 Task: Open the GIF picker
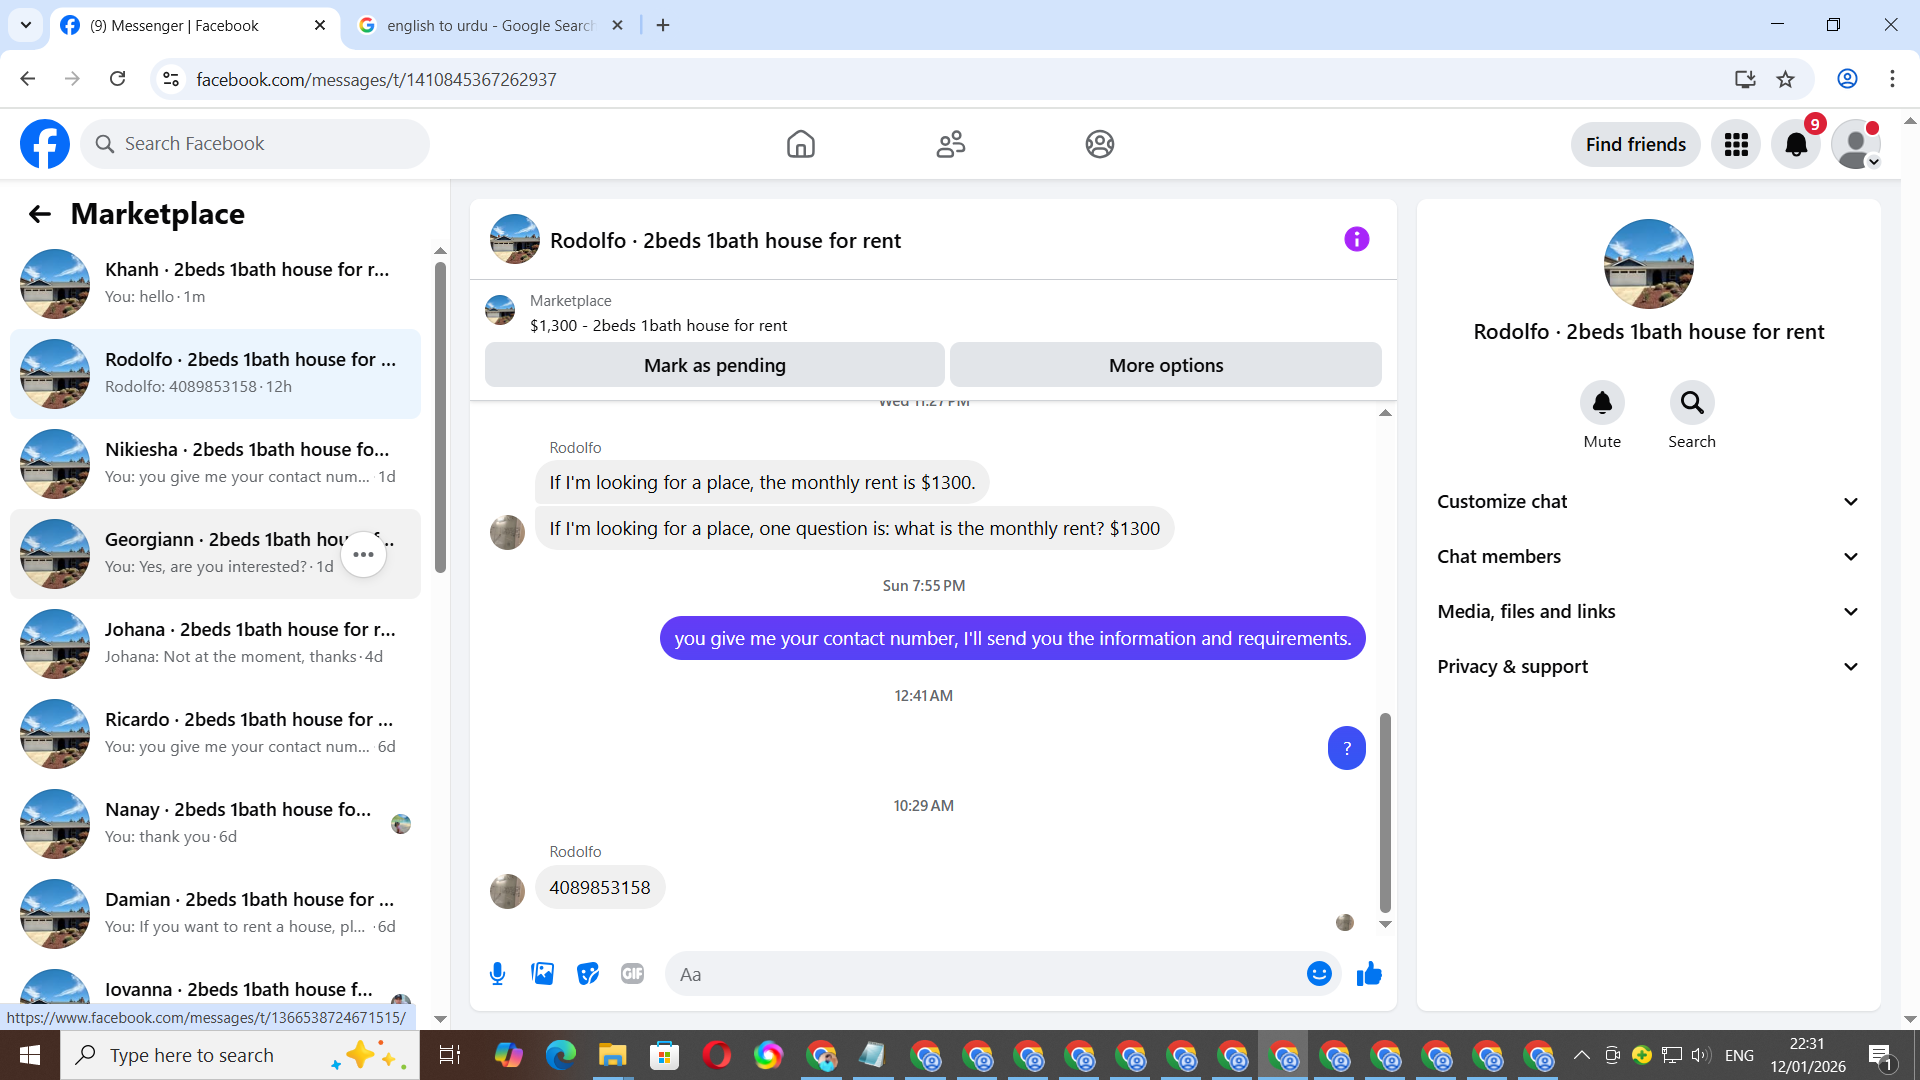coord(632,974)
